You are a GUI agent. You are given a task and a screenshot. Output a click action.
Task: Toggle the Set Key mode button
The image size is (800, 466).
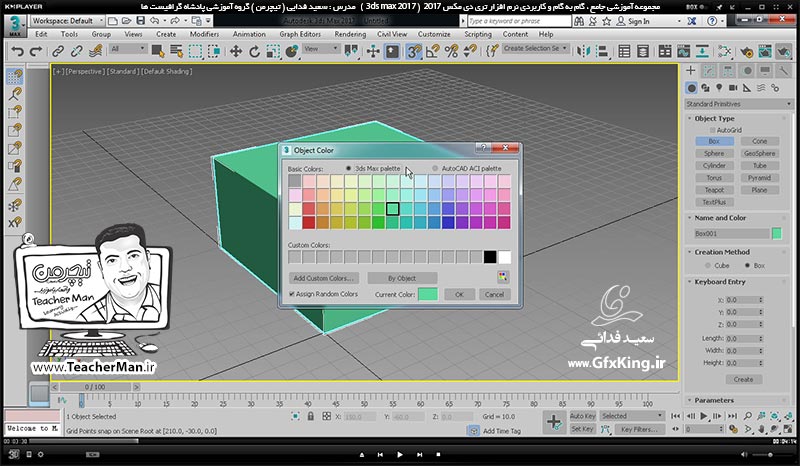coord(583,429)
